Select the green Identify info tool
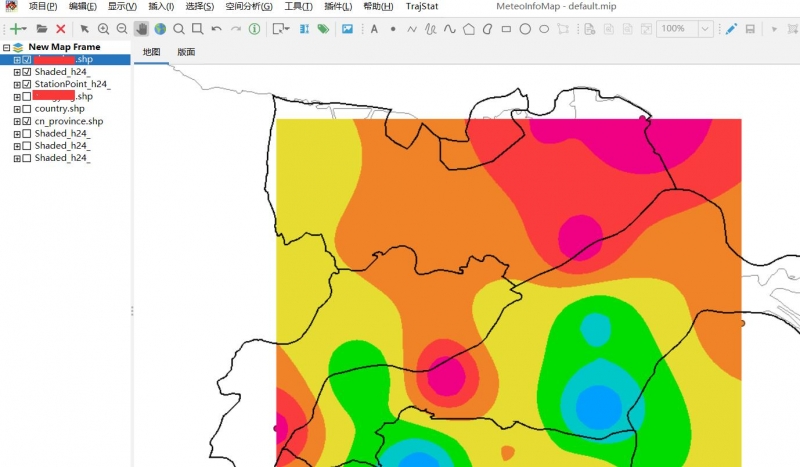Viewport: 800px width, 467px height. point(255,29)
